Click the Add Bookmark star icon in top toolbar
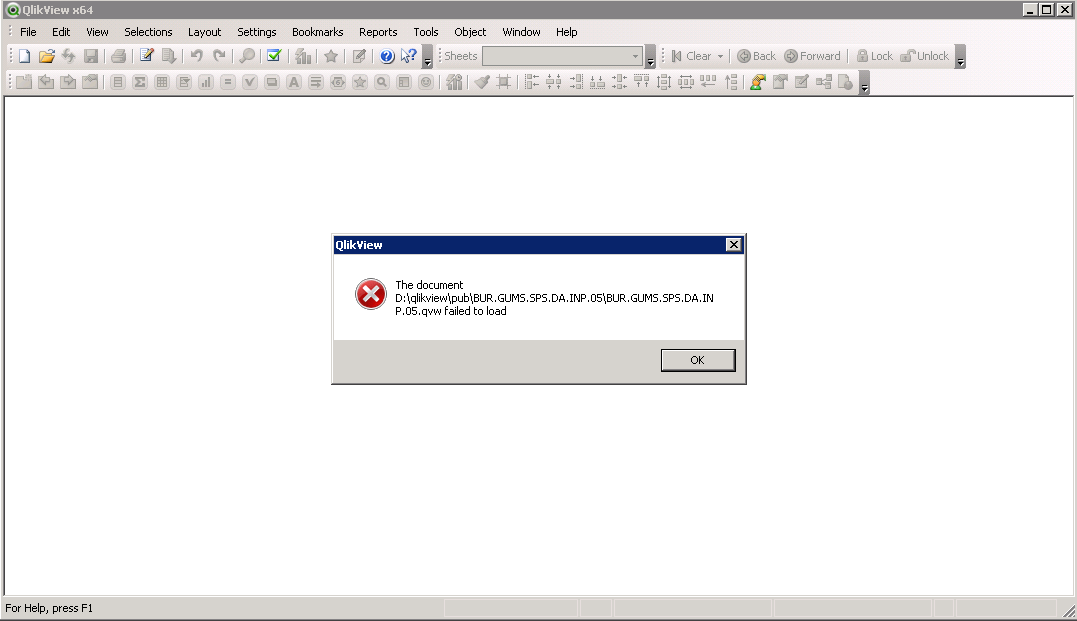The width and height of the screenshot is (1077, 621). pos(331,56)
